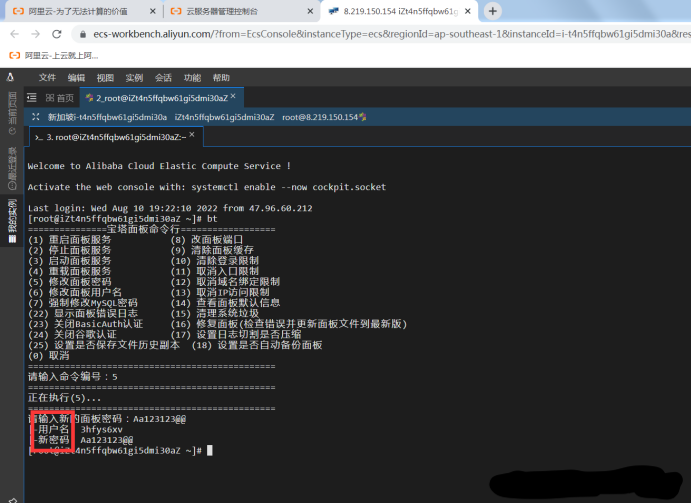This screenshot has width=691, height=504.
Task: Toggle the sidebar list icon beside 首页
Action: pyautogui.click(x=32, y=97)
